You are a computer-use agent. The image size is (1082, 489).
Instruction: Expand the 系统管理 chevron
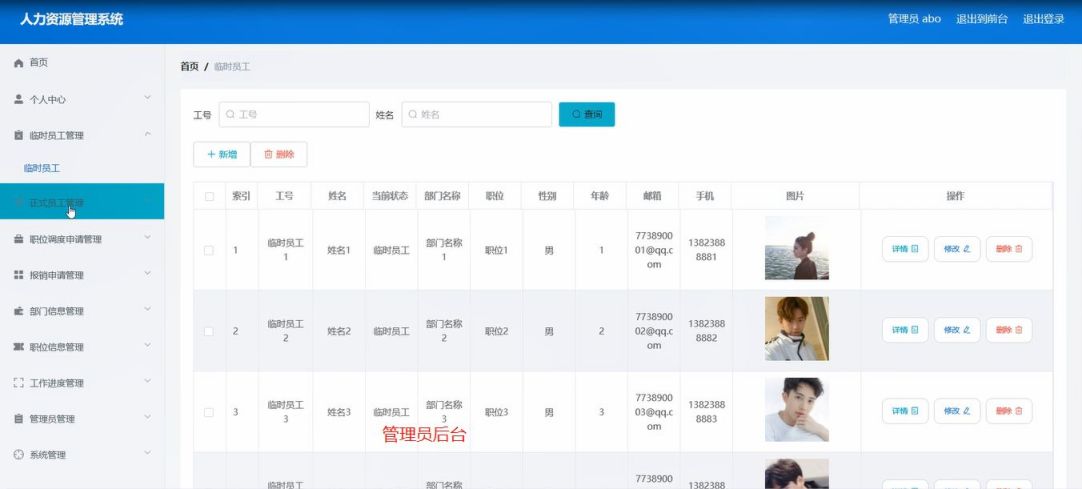click(147, 453)
